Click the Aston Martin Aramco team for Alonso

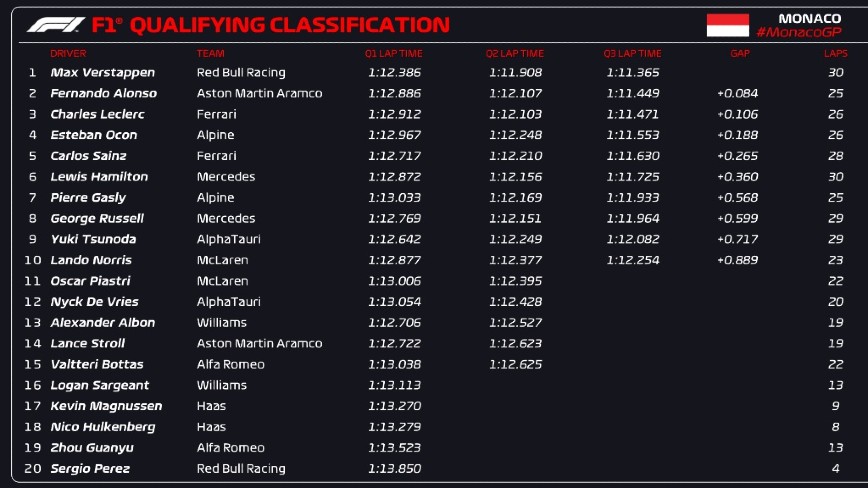(259, 93)
